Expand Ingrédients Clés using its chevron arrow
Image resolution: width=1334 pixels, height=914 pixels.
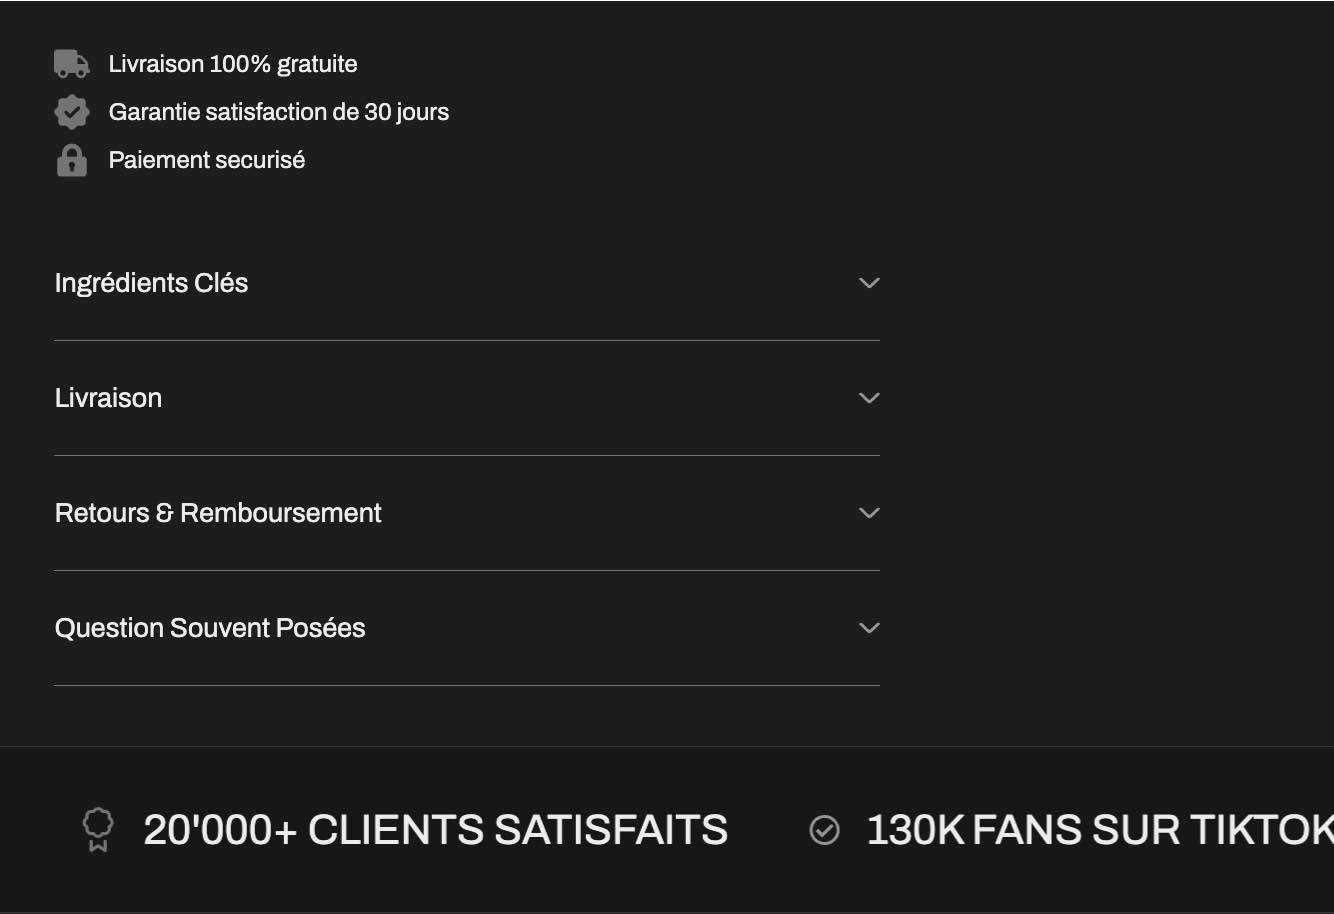[x=869, y=283]
